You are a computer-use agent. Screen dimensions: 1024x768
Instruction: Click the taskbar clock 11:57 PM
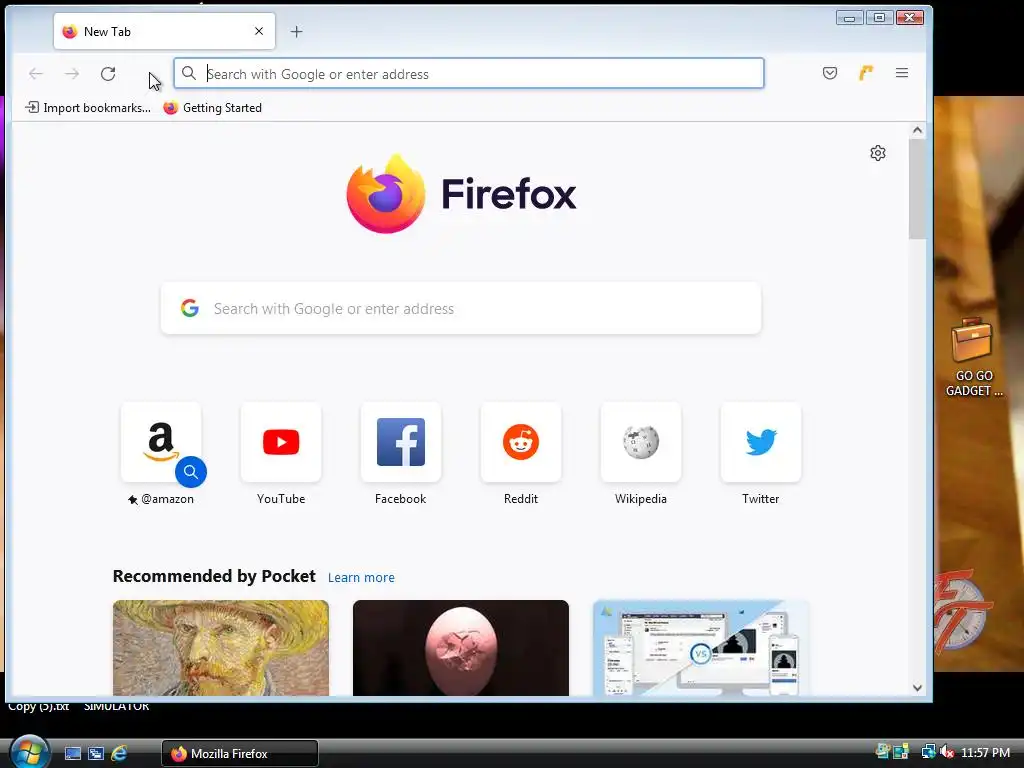(x=985, y=753)
